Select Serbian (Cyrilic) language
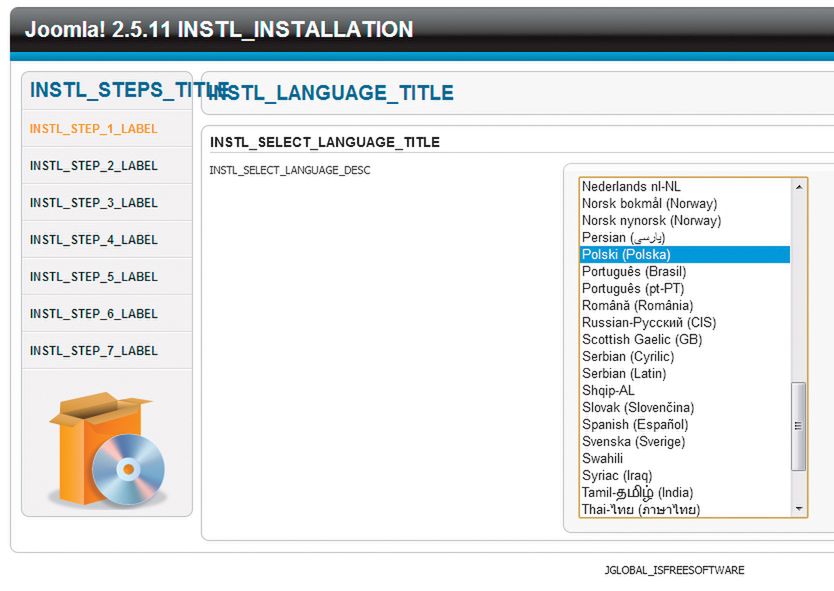 (x=684, y=356)
